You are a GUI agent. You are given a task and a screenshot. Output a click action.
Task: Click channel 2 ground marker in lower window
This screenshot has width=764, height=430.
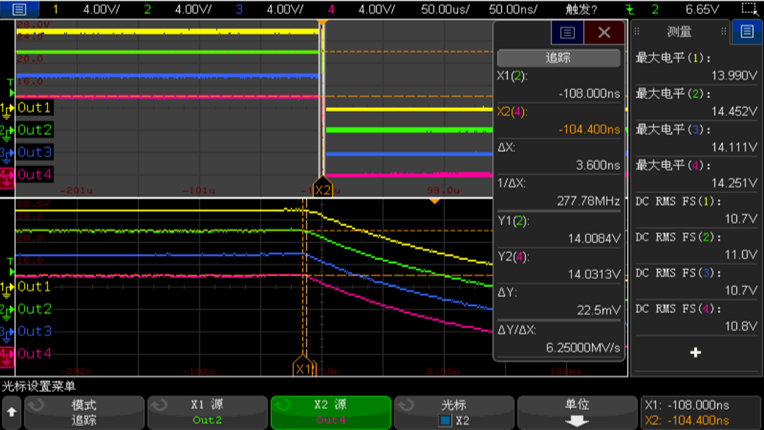(7, 312)
